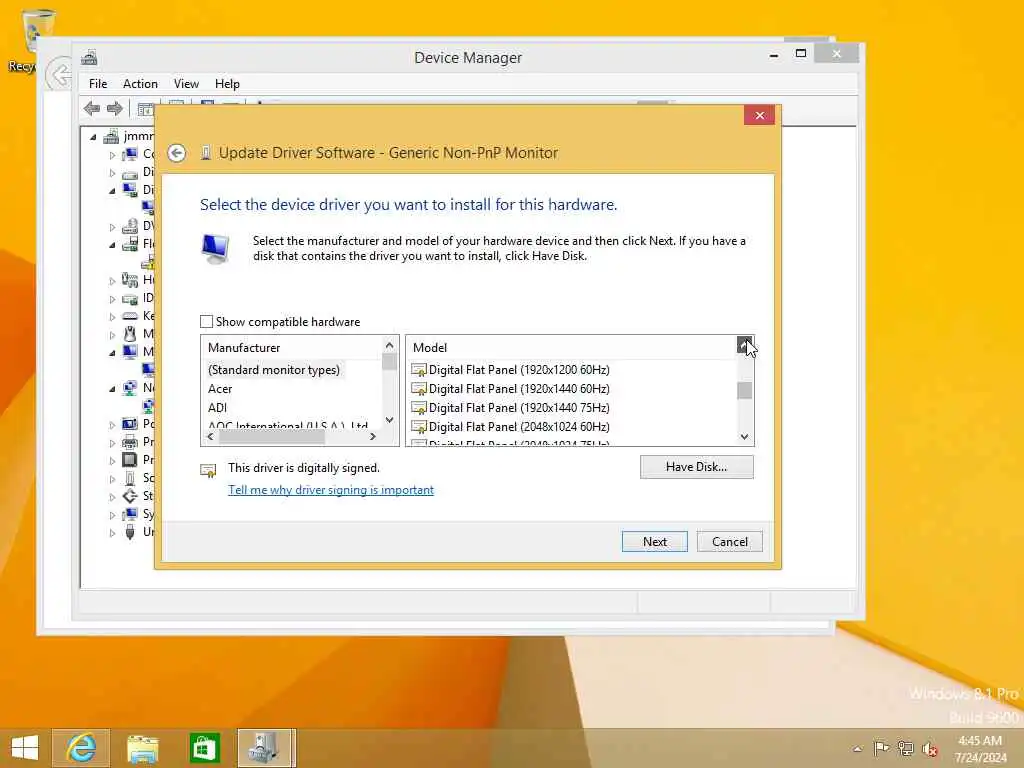Click the Keyboards category icon
Viewport: 1024px width, 768px height.
click(130, 316)
